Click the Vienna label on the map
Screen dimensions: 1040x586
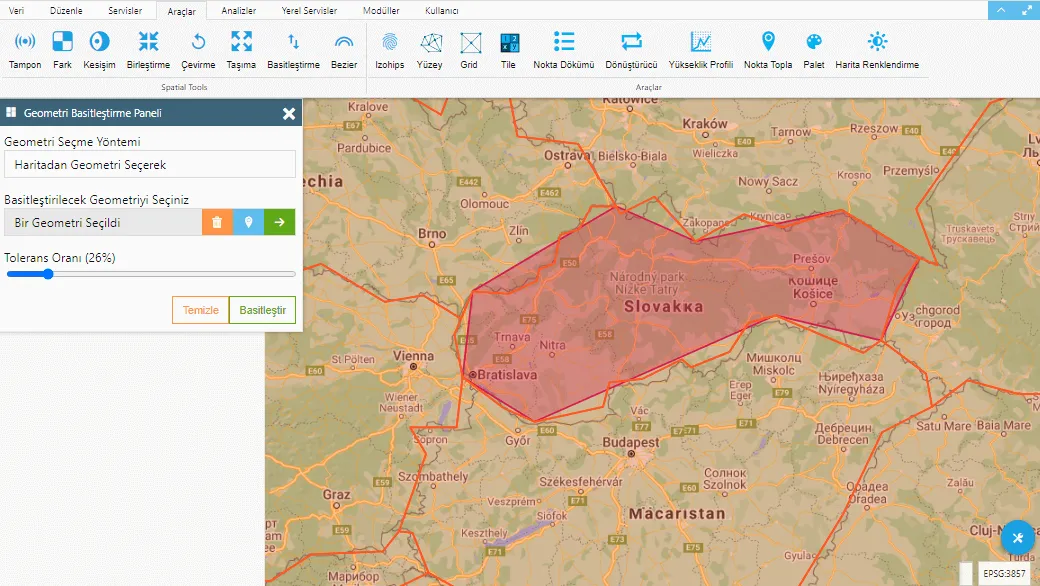click(413, 356)
